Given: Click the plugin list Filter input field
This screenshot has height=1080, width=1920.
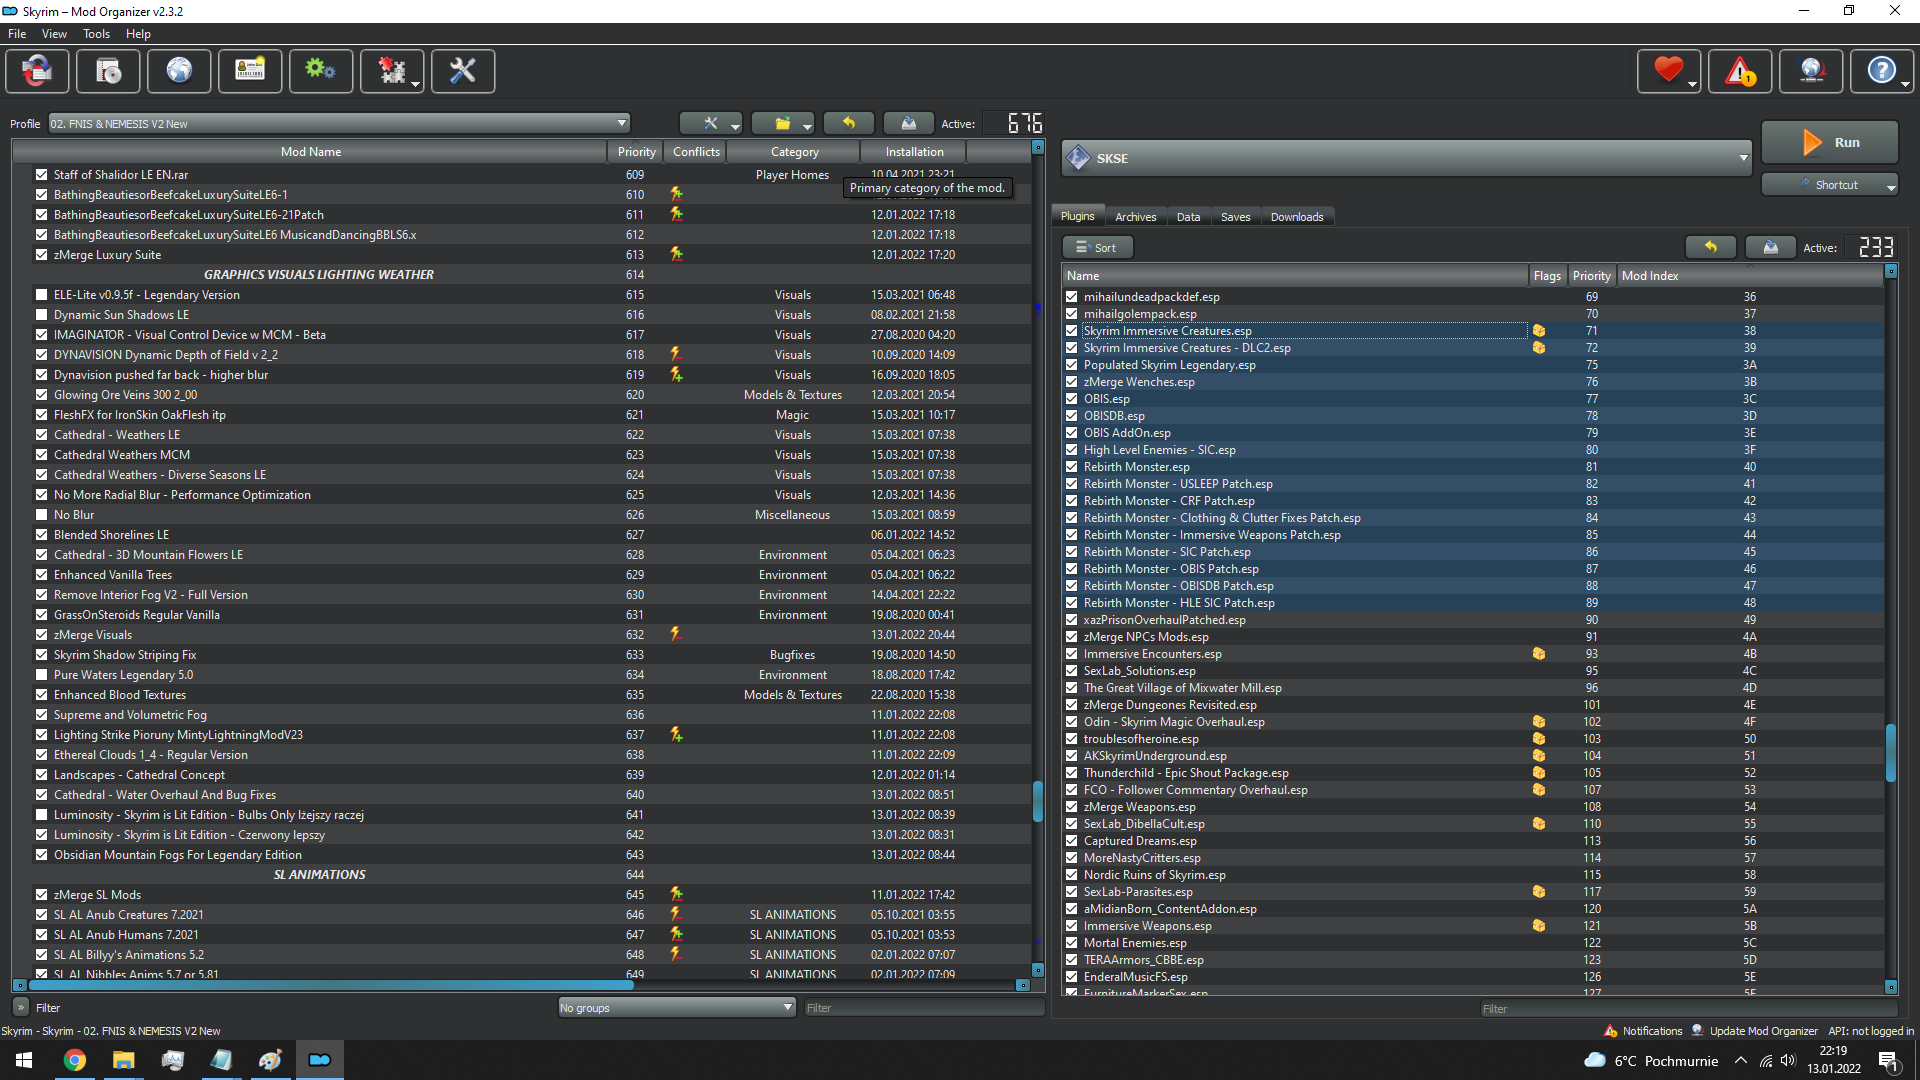Looking at the screenshot, I should tap(1690, 1009).
